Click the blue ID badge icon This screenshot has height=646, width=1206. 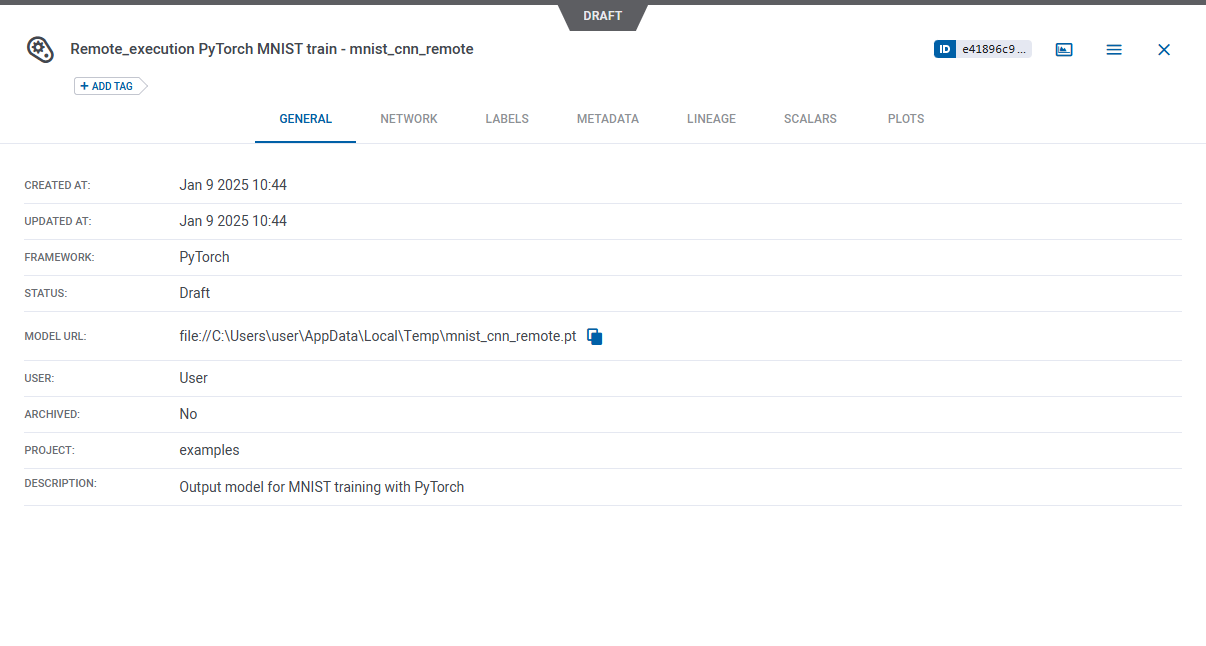click(x=945, y=49)
